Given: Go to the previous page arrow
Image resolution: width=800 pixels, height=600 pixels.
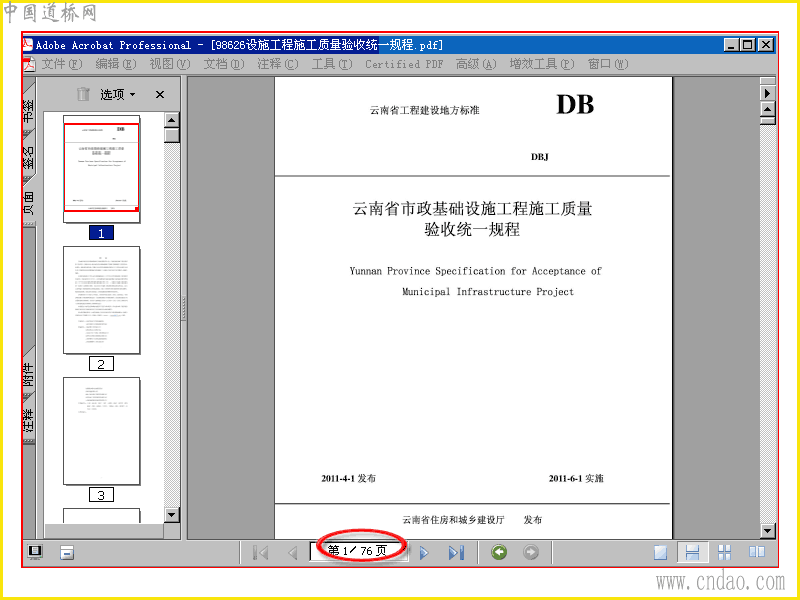Looking at the screenshot, I should (x=292, y=553).
